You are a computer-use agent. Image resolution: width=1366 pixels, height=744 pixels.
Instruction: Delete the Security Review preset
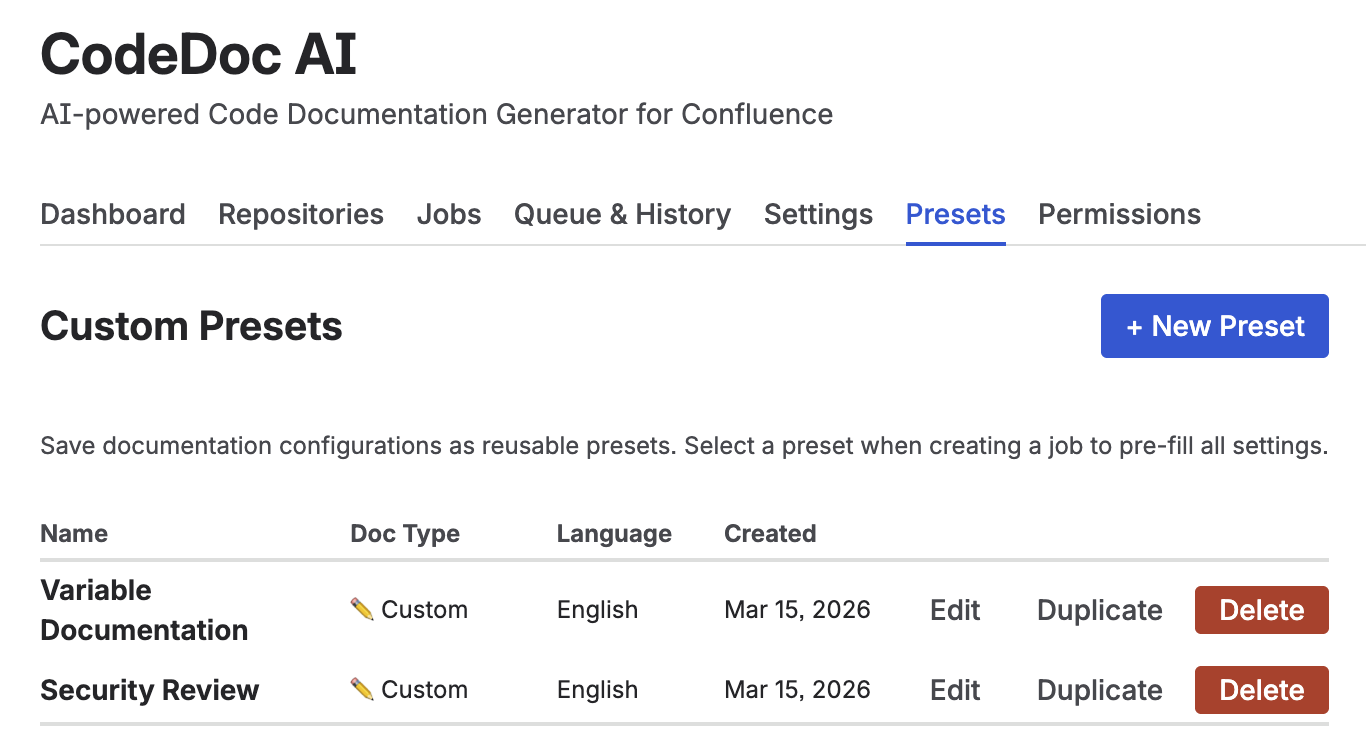1261,689
